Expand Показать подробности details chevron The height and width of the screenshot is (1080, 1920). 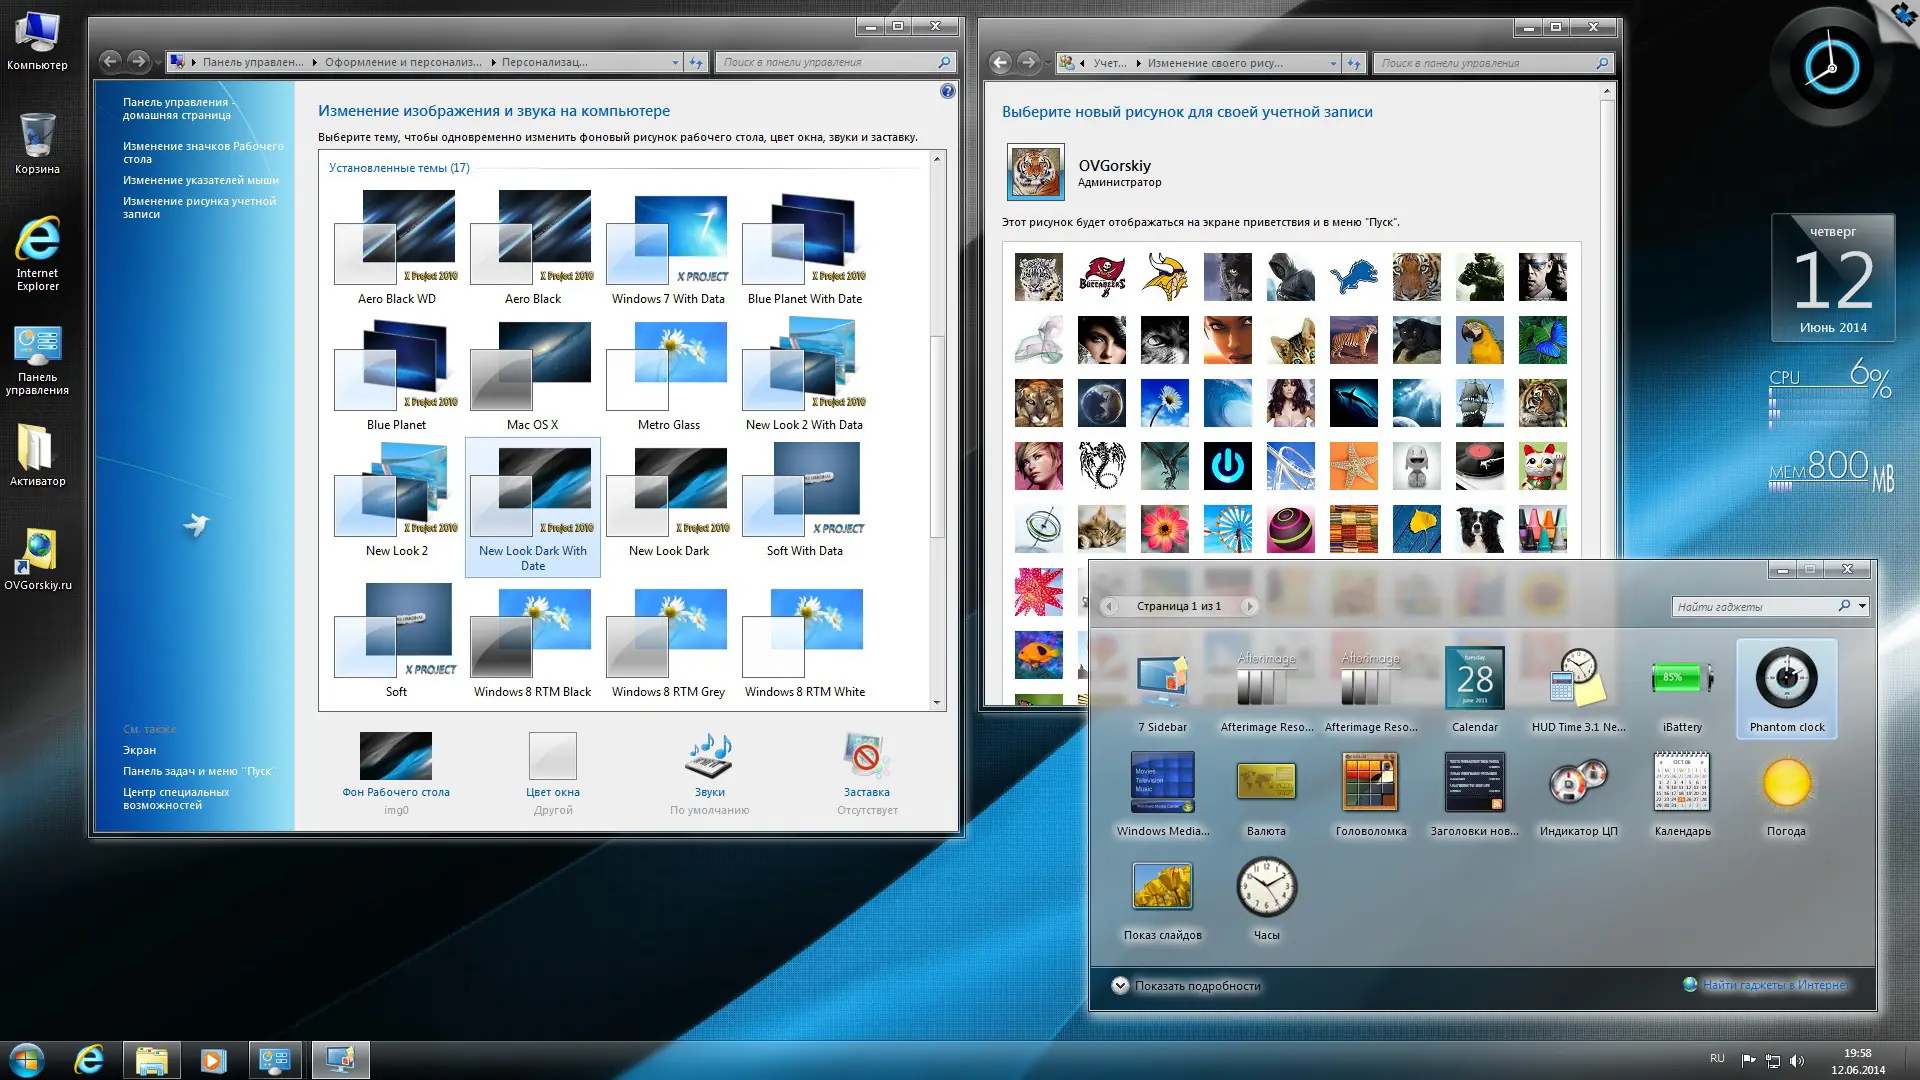click(x=1120, y=986)
